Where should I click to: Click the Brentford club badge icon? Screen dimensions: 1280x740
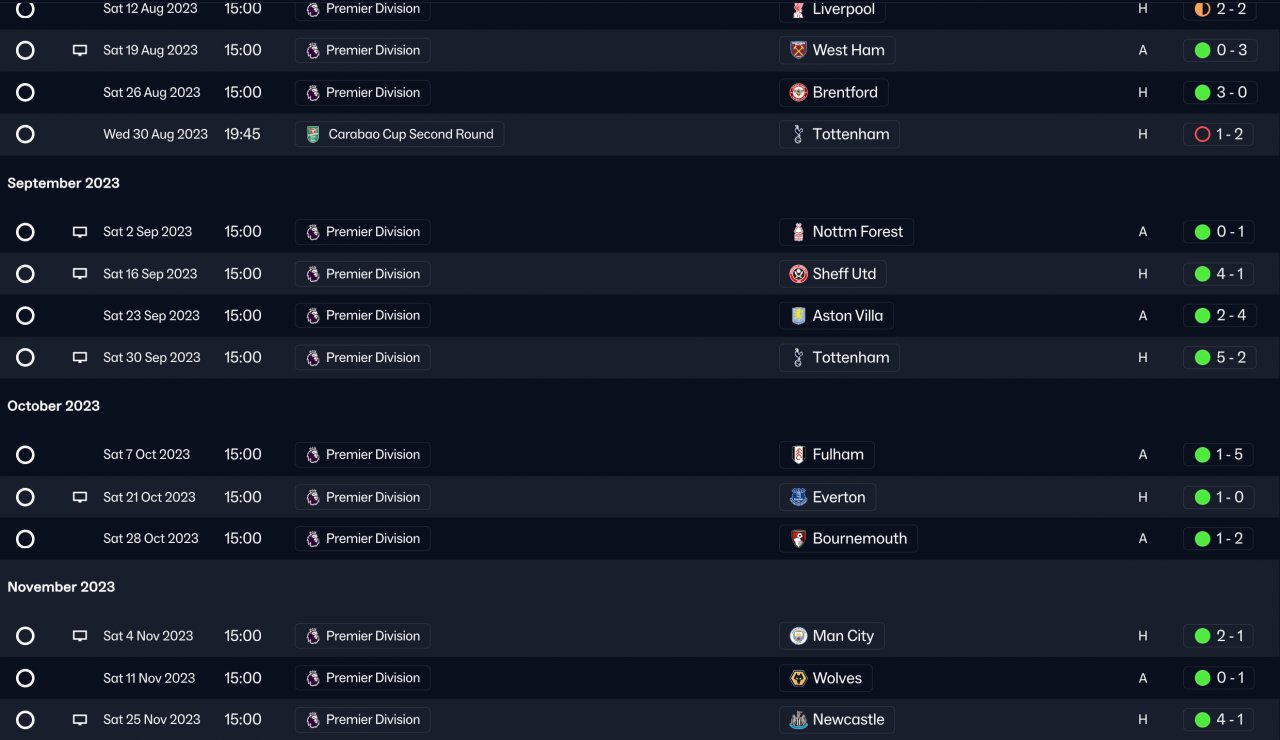(798, 93)
